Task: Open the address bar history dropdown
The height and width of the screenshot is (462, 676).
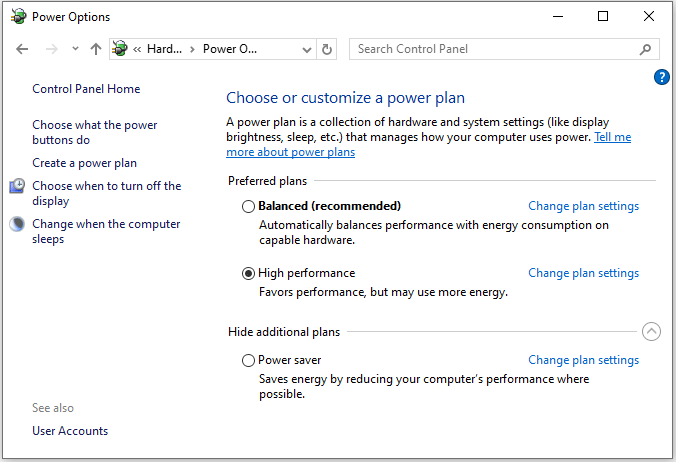Action: pos(307,49)
